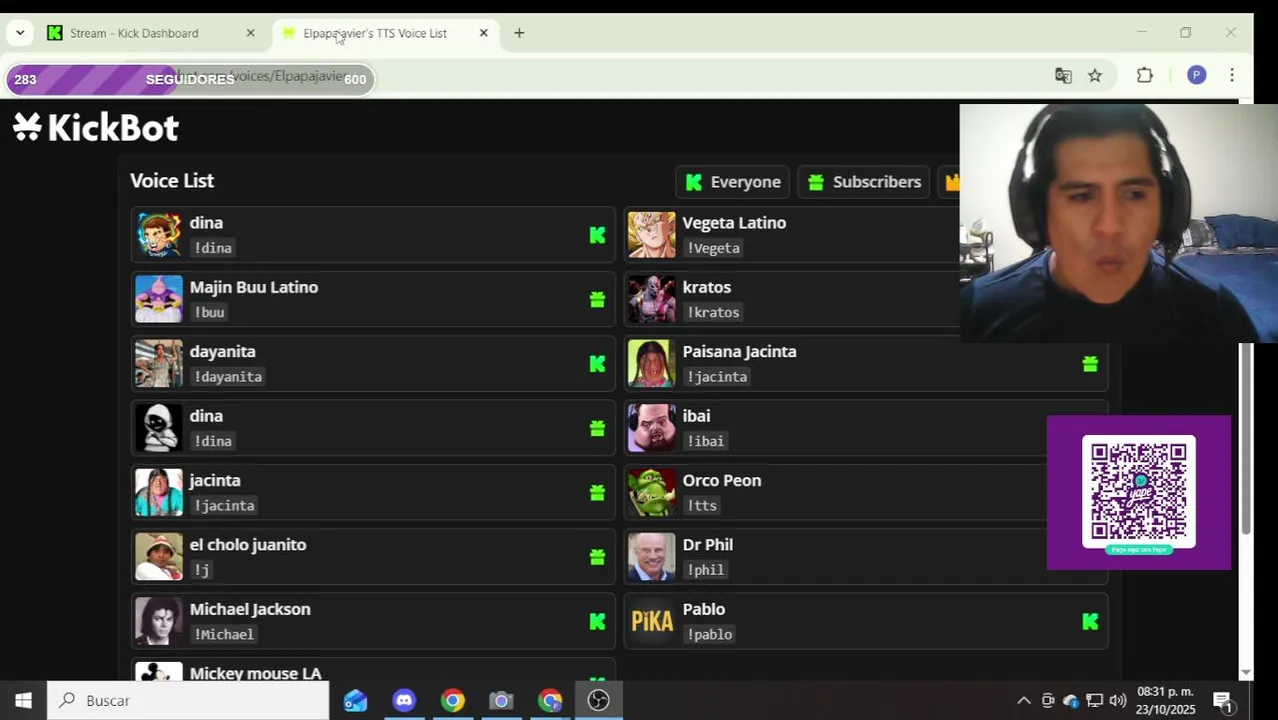Click the Paisana Jacinta avatar
The image size is (1278, 720).
(651, 364)
